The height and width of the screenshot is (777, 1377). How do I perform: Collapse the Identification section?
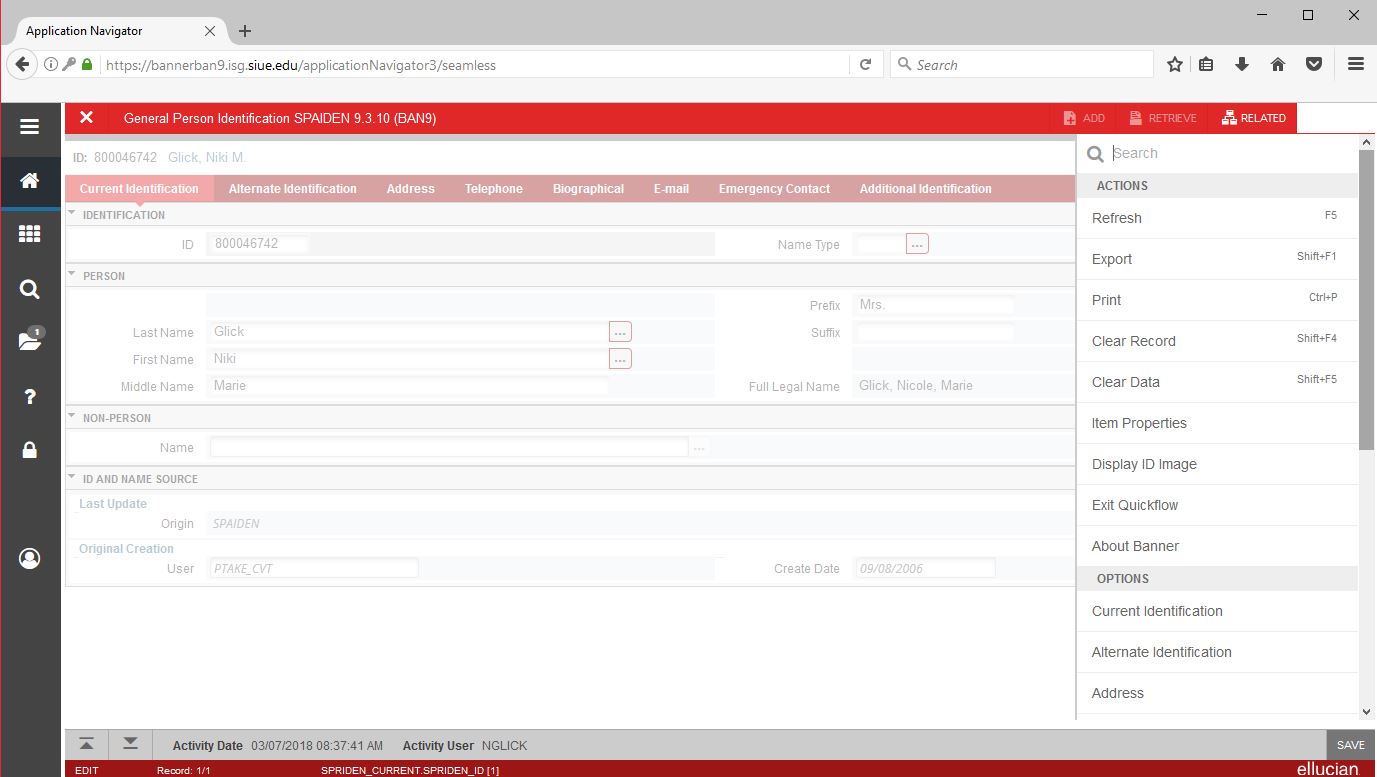coord(72,214)
